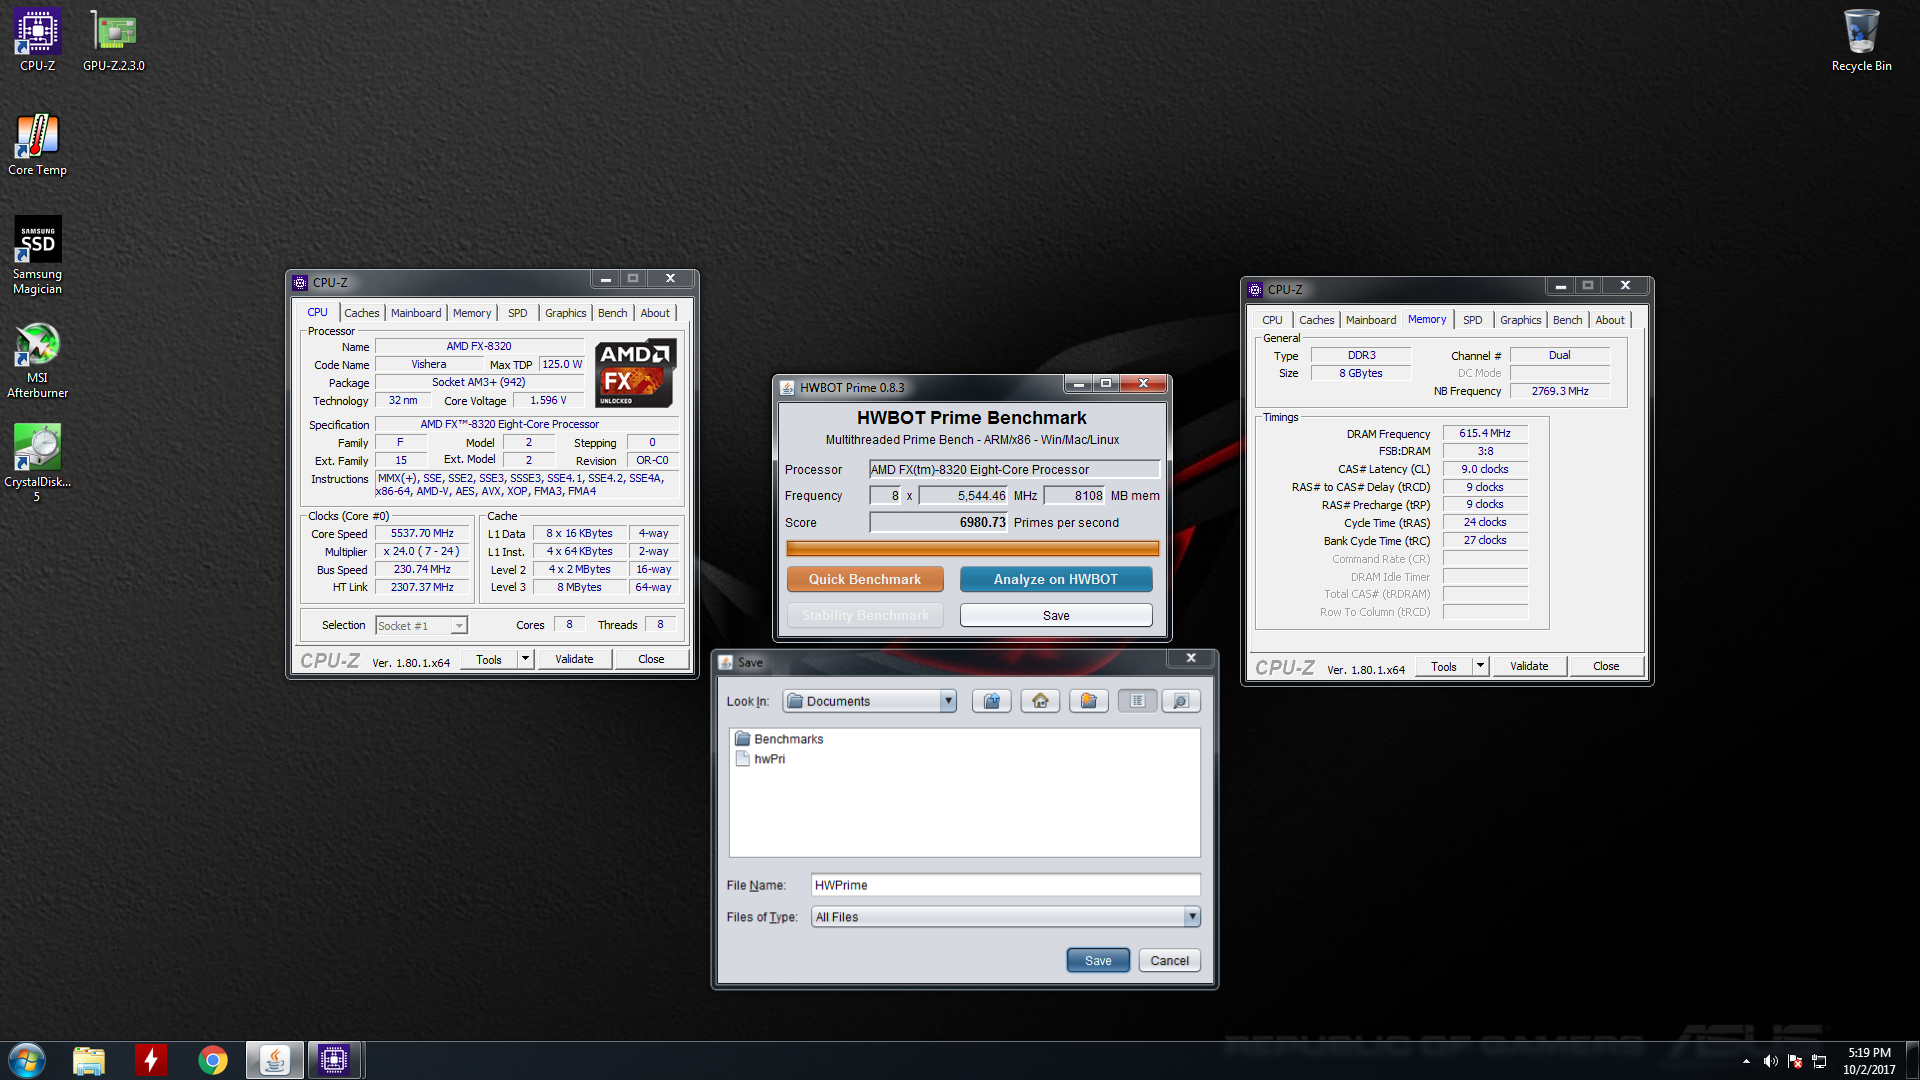Confirm with Save button in Save dialog
The image size is (1920, 1080).
(1098, 960)
